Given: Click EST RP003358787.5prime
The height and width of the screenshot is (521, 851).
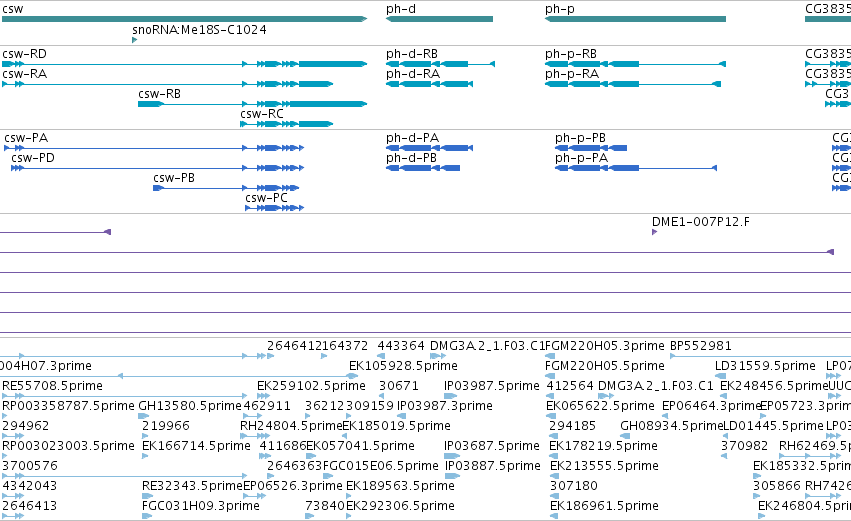Looking at the screenshot, I should pyautogui.click(x=68, y=406).
